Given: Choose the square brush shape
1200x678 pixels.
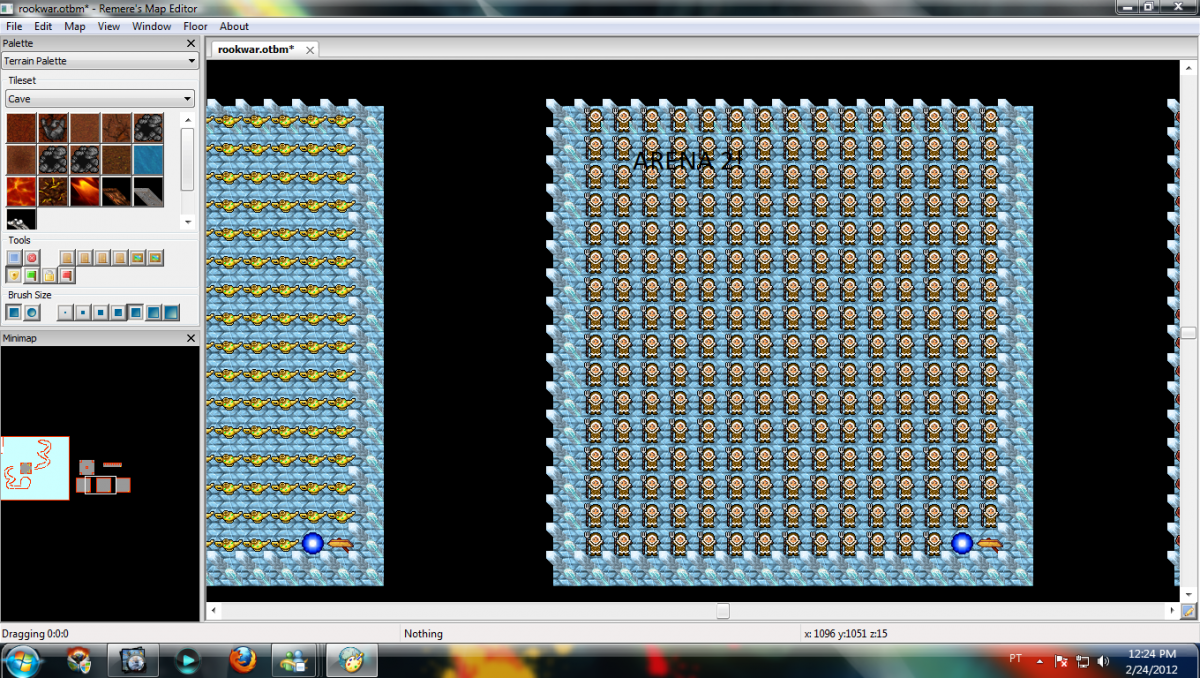Looking at the screenshot, I should [14, 313].
